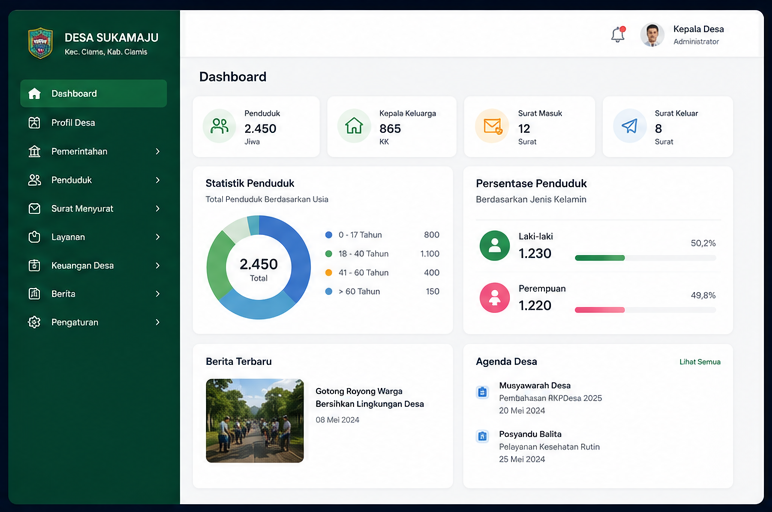Viewport: 772px width, 512px height.
Task: Open Profil Desa menu item
Action: tap(94, 123)
